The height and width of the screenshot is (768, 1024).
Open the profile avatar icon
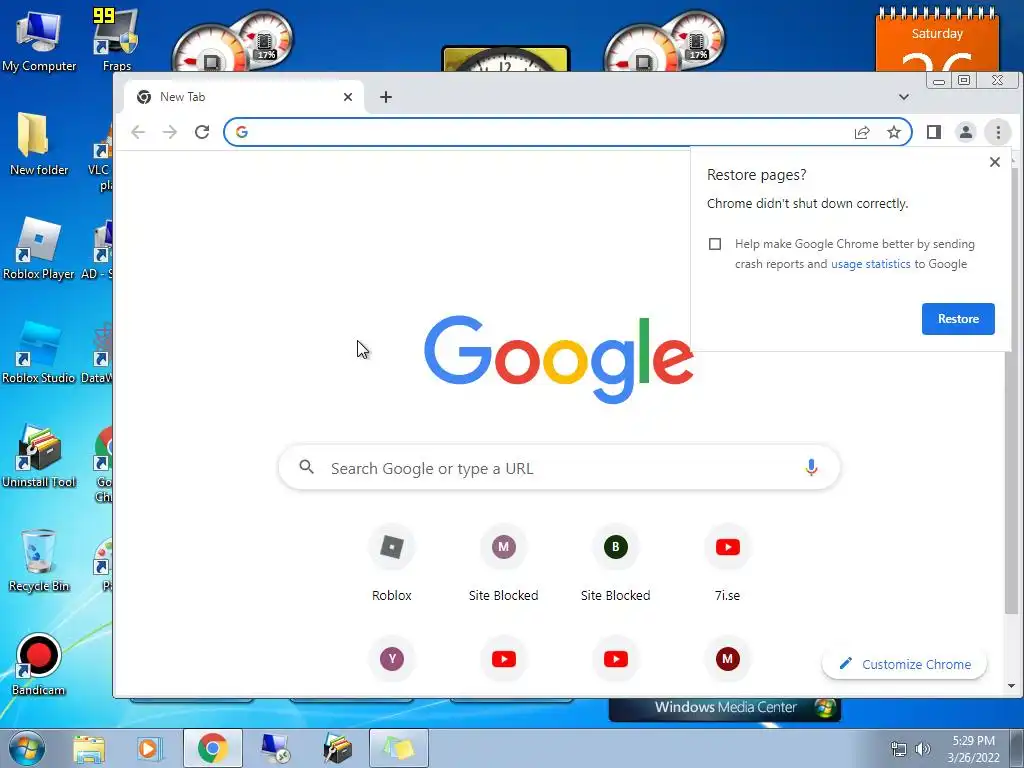coord(966,133)
